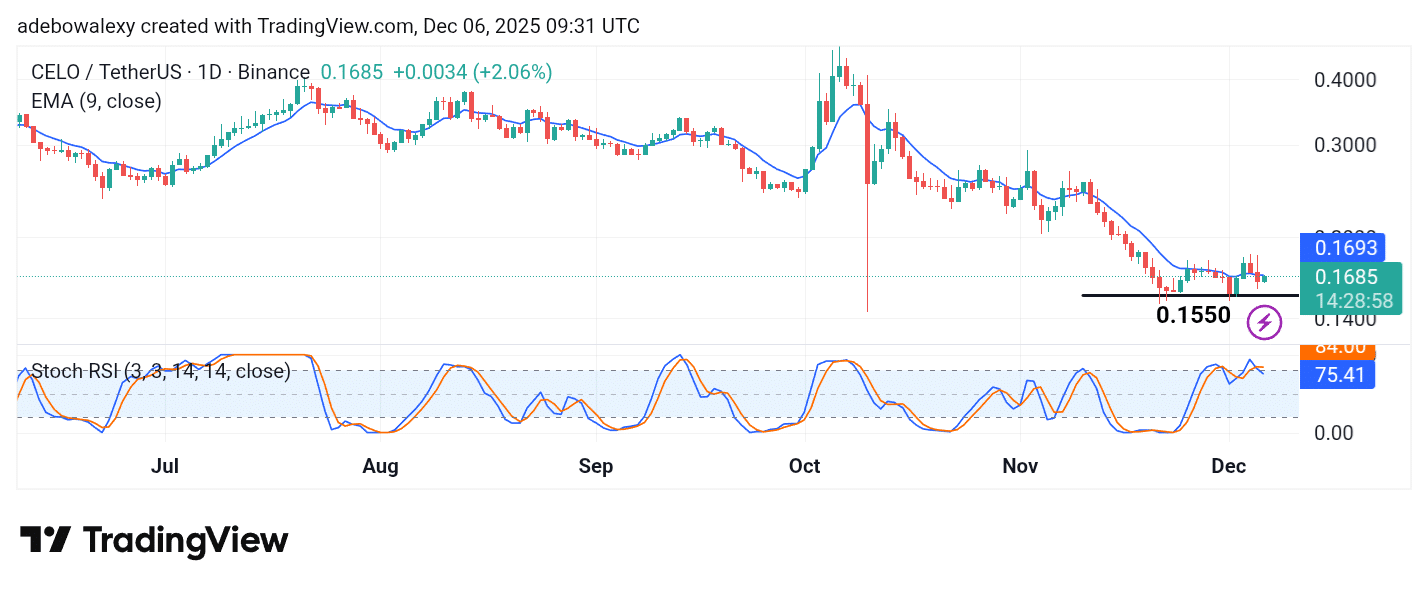1428x591 pixels.
Task: Click the purple lightning quick-action icon
Action: pos(1263,323)
